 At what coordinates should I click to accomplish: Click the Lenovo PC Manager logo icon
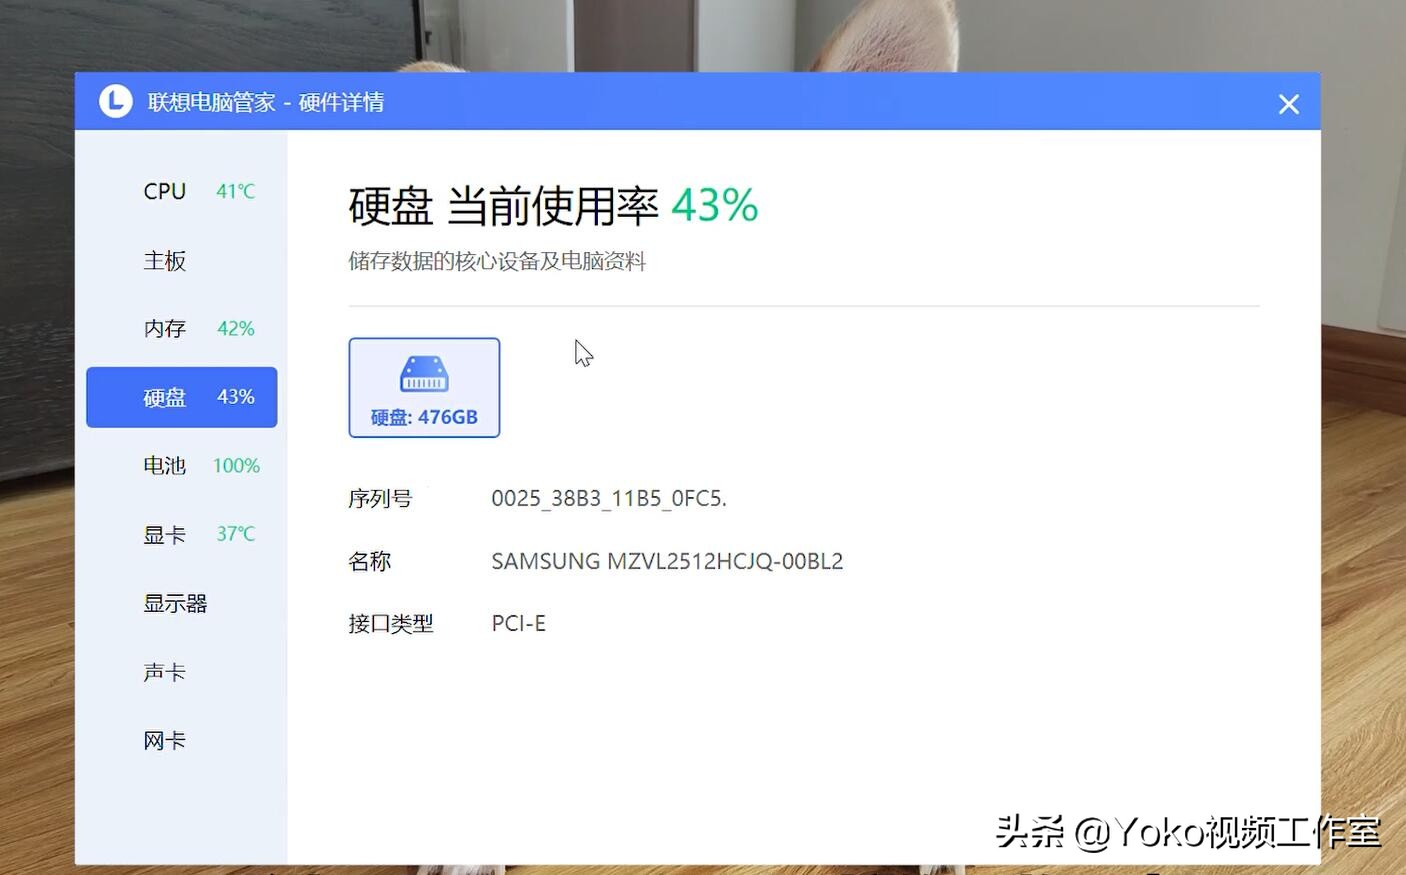click(x=115, y=101)
